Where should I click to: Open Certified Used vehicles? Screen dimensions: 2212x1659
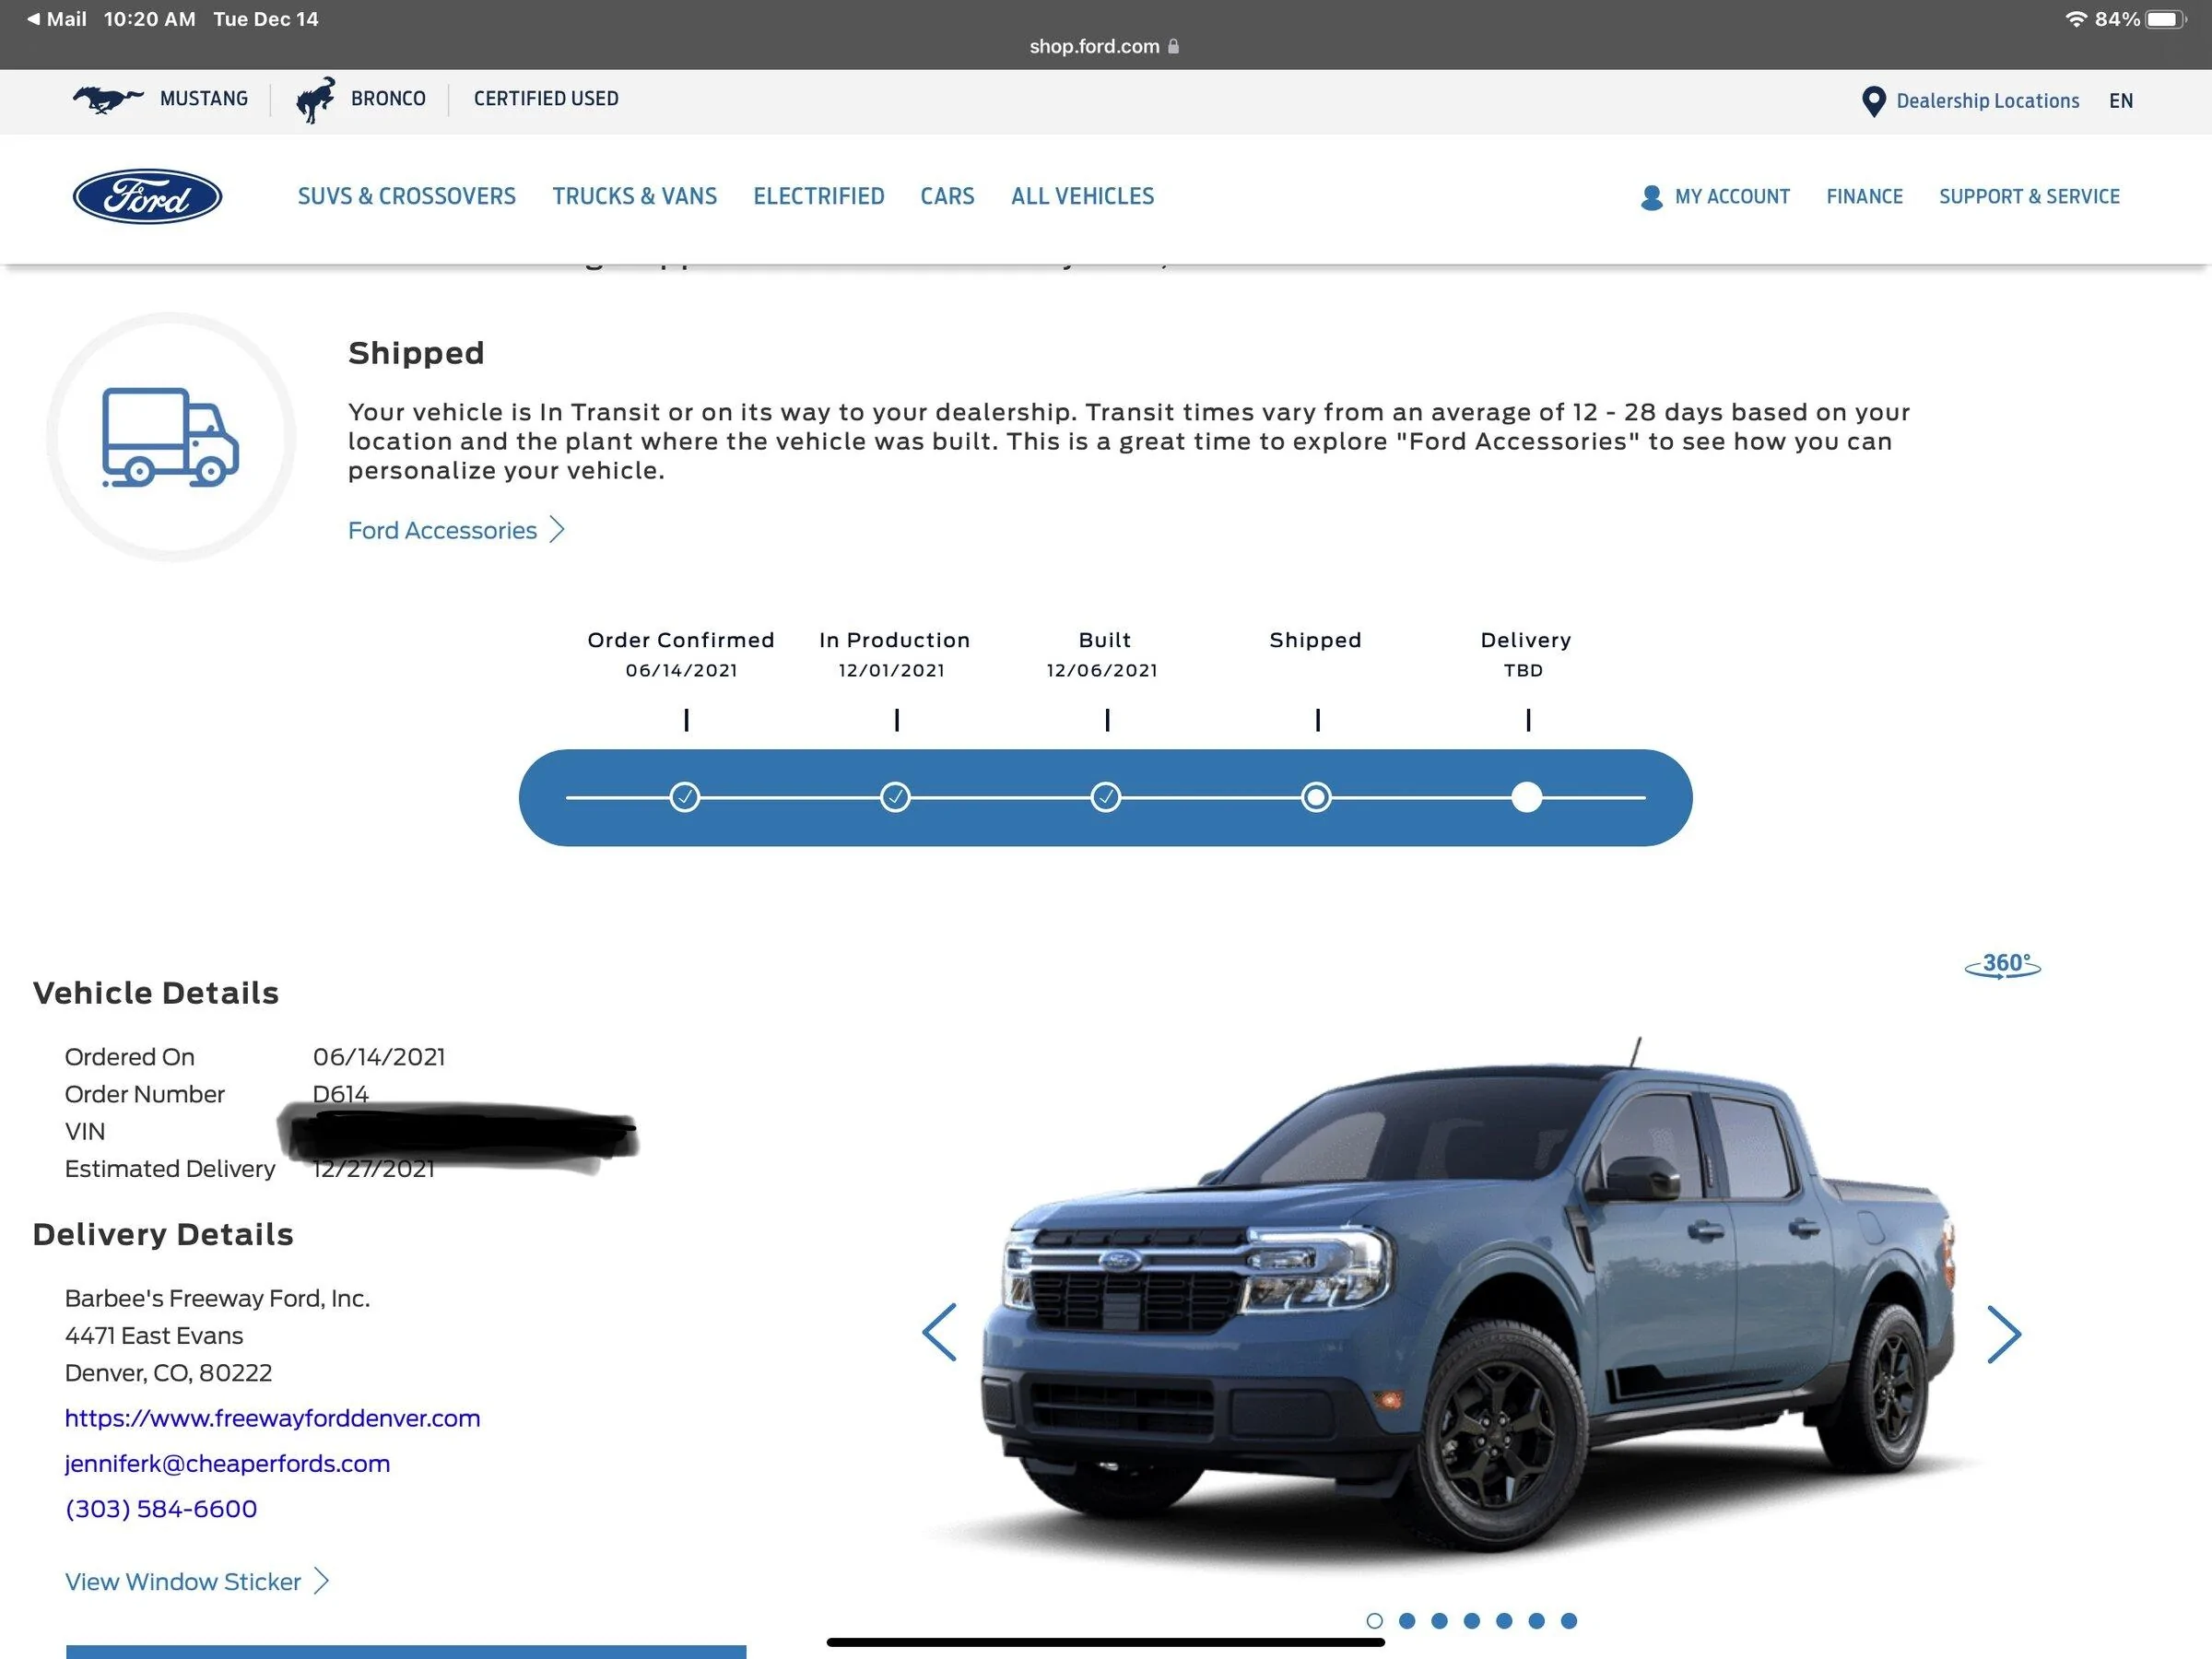[x=546, y=99]
